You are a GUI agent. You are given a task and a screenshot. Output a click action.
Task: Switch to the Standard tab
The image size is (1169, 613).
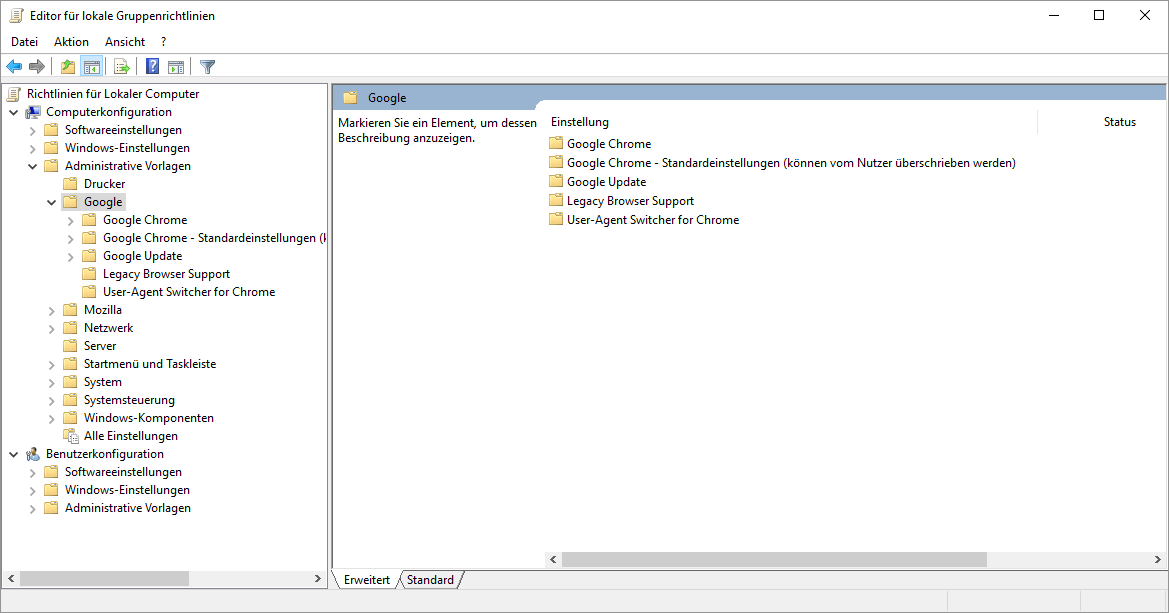pos(430,580)
